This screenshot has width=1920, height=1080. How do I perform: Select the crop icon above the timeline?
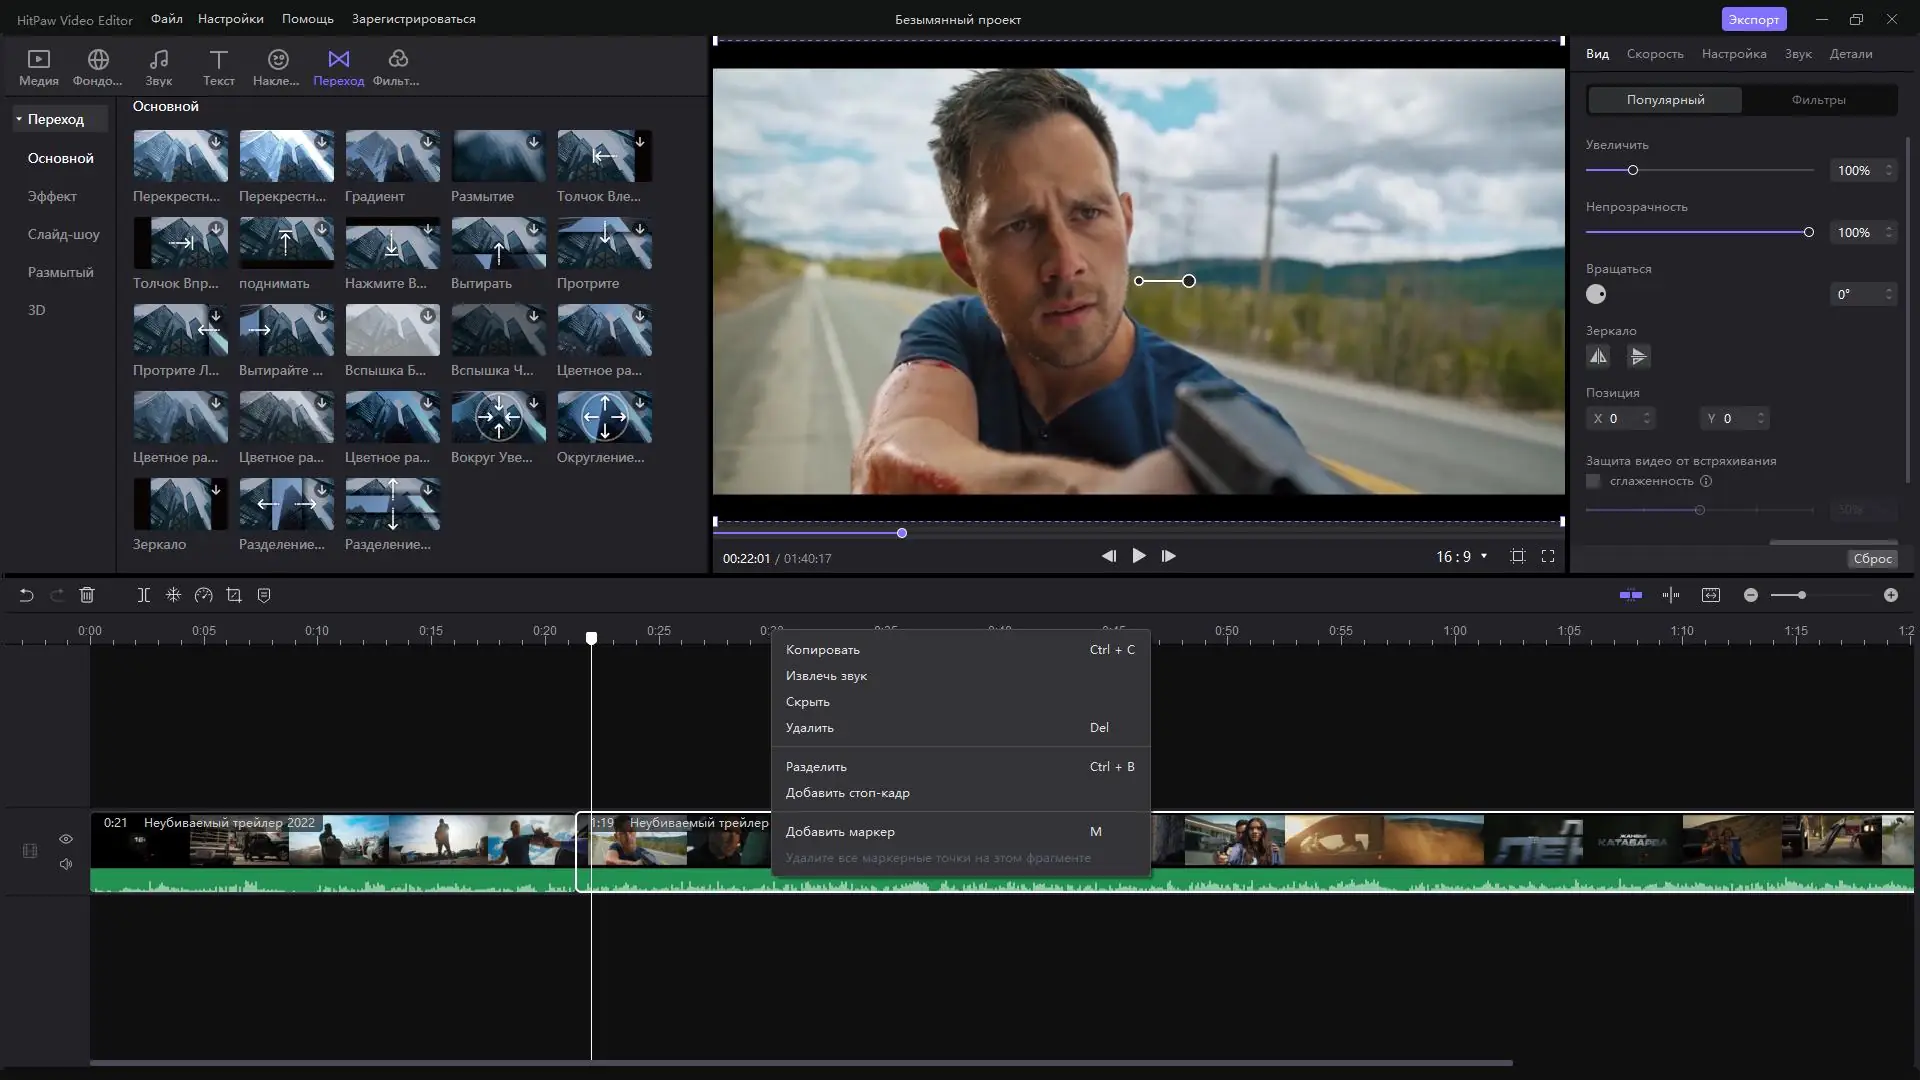[x=233, y=594]
